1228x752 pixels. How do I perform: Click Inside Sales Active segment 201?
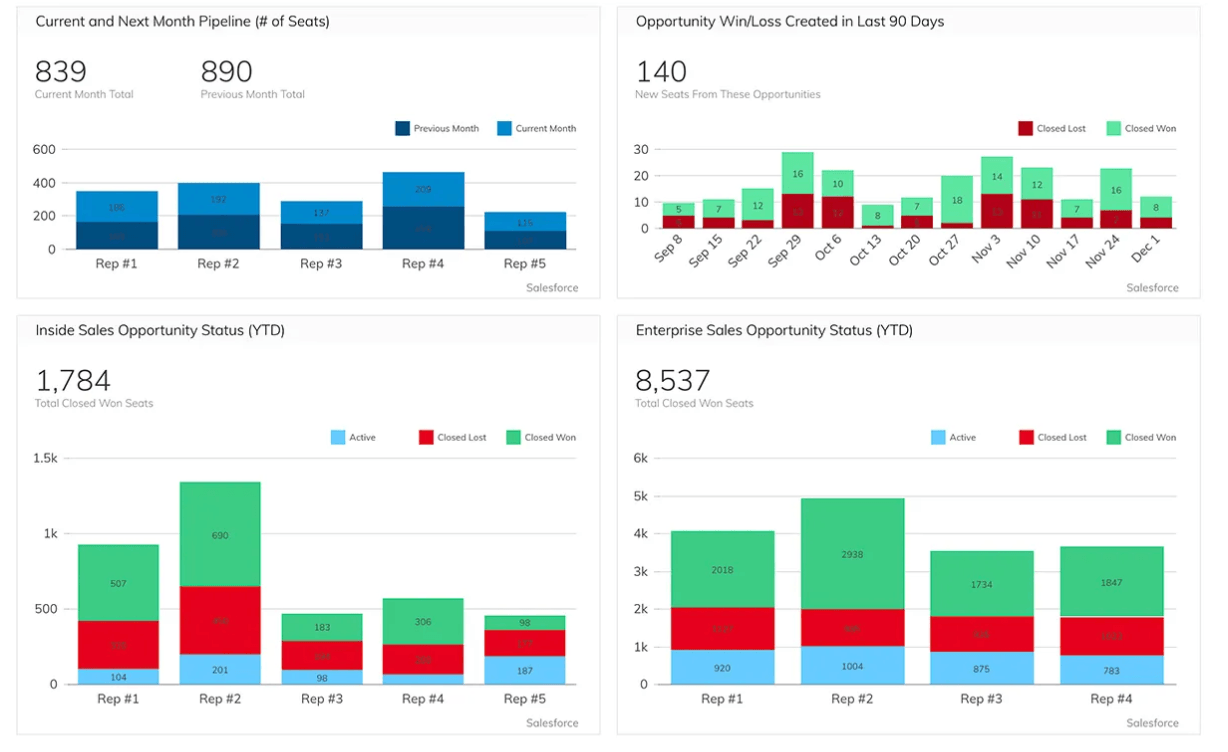point(220,670)
